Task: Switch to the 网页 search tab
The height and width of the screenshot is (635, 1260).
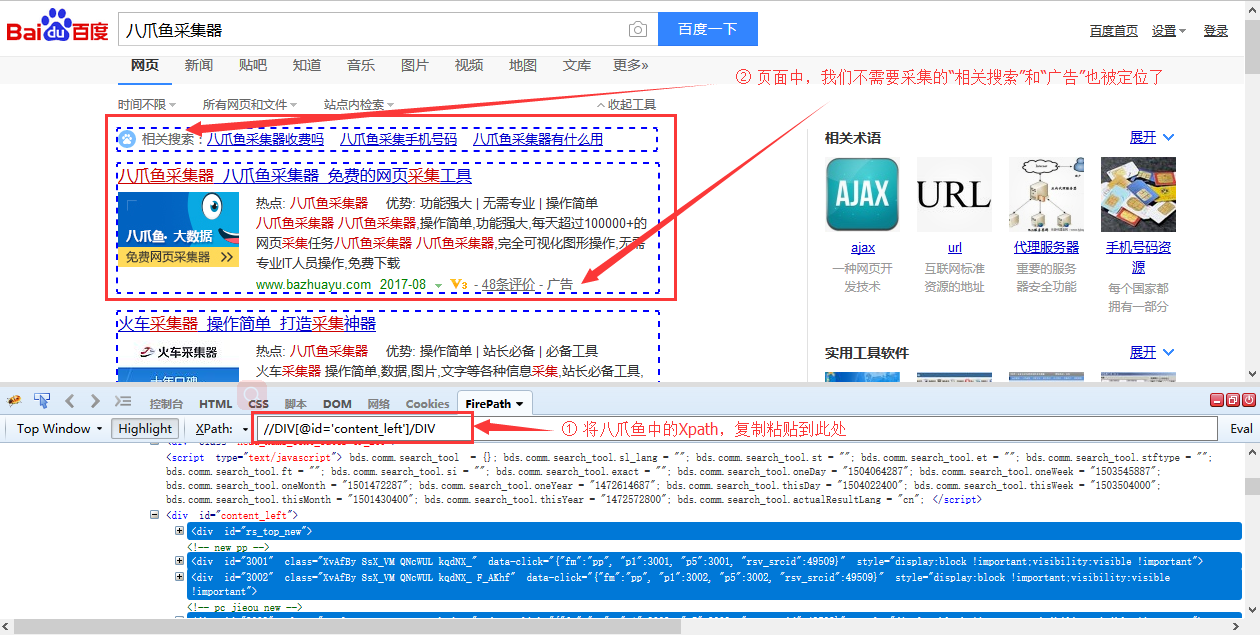Action: click(x=145, y=66)
